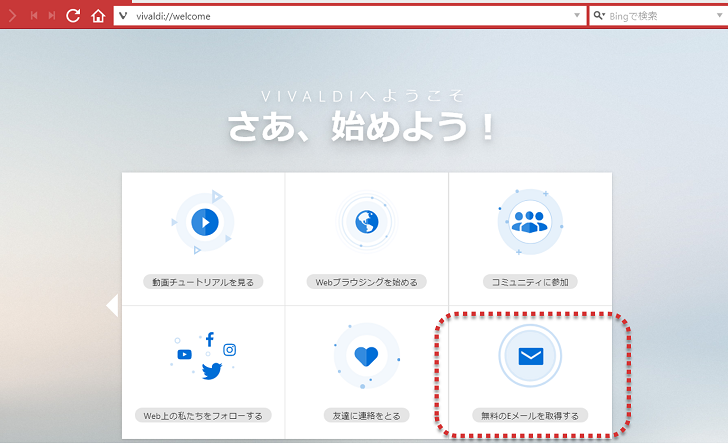
Task: Click the community people icon
Action: coord(530,222)
